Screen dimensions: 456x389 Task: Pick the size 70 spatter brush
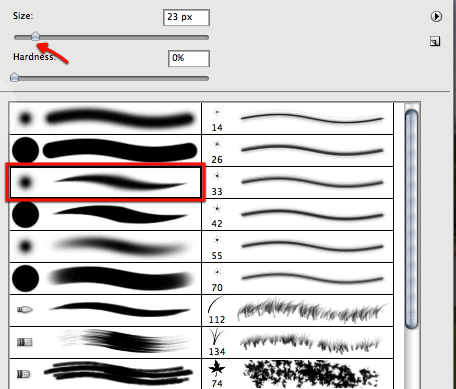coord(298,279)
